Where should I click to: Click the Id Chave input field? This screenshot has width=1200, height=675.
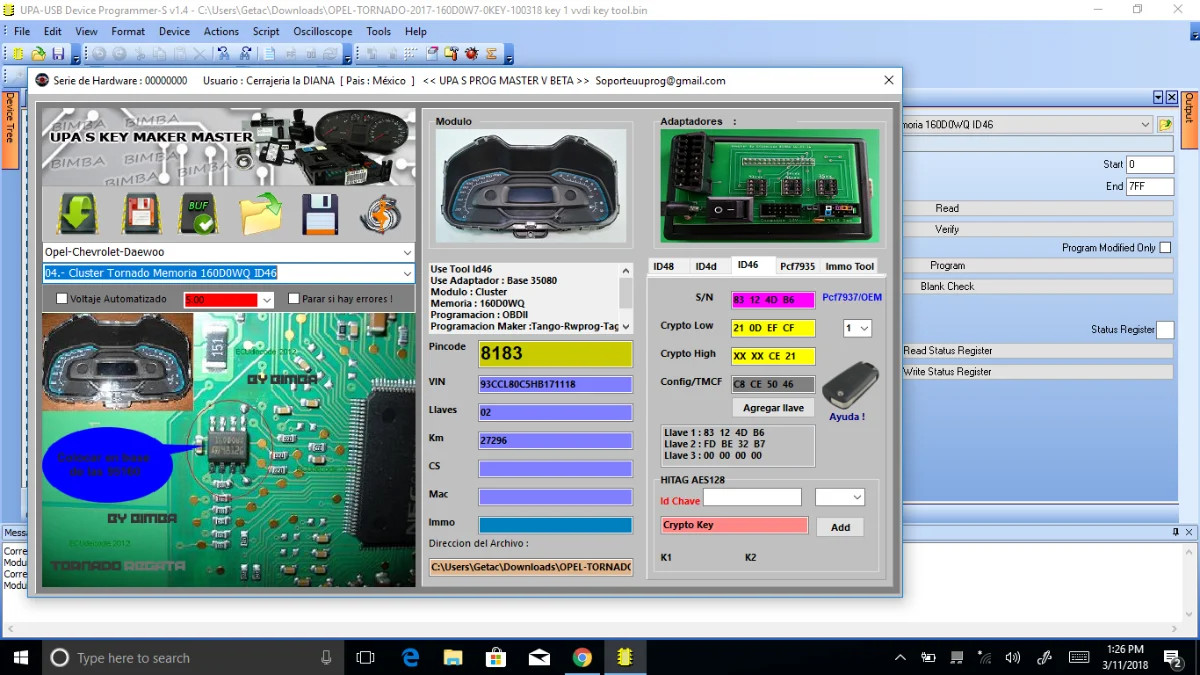click(752, 497)
